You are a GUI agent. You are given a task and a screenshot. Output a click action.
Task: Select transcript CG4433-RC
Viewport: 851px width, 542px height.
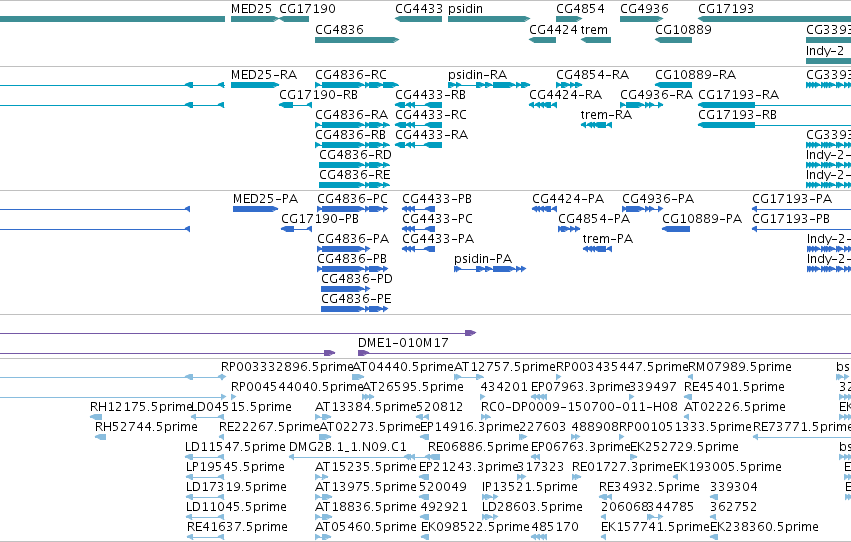click(431, 114)
